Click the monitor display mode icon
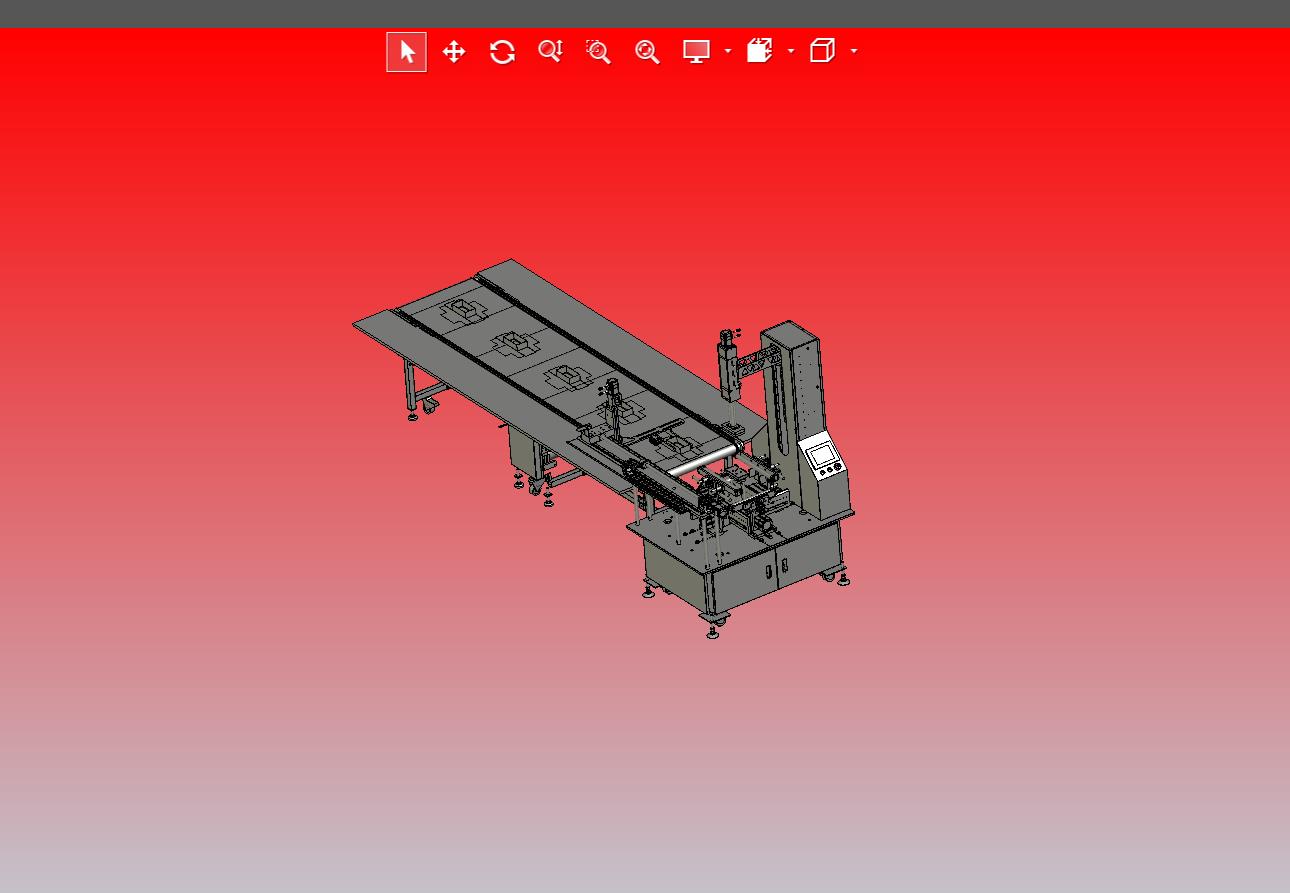 pyautogui.click(x=696, y=52)
